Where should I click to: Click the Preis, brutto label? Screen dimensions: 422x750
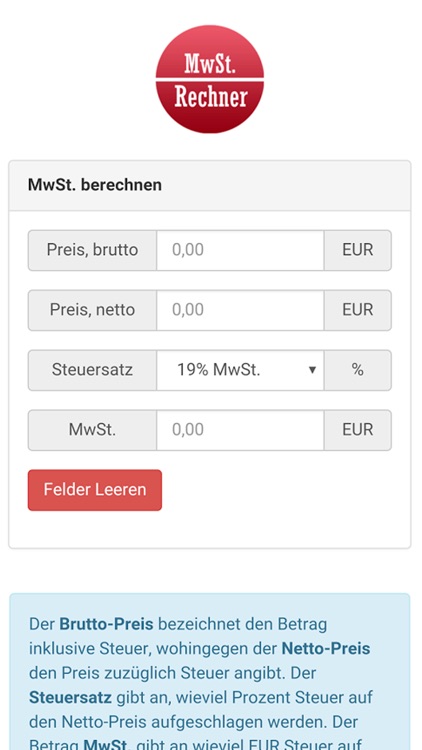pos(92,250)
